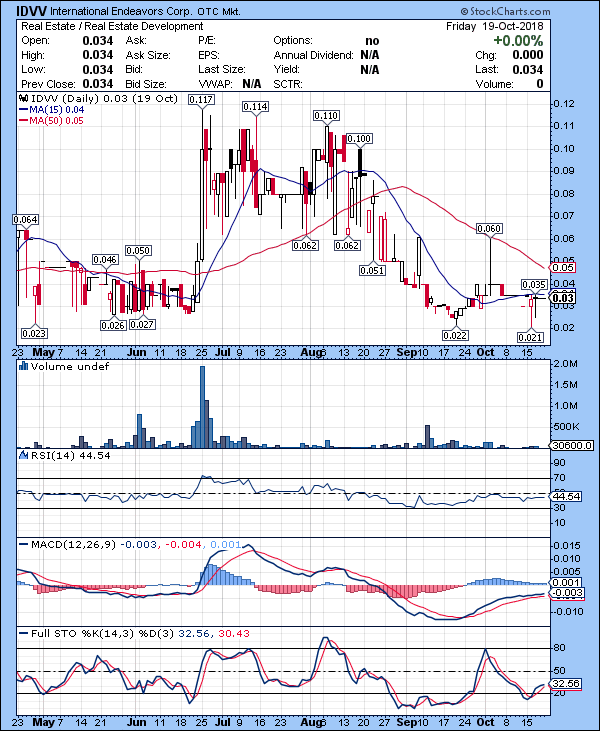Click the 0.110 price label in August
Viewport: 600px width, 731px height.
coord(326,116)
